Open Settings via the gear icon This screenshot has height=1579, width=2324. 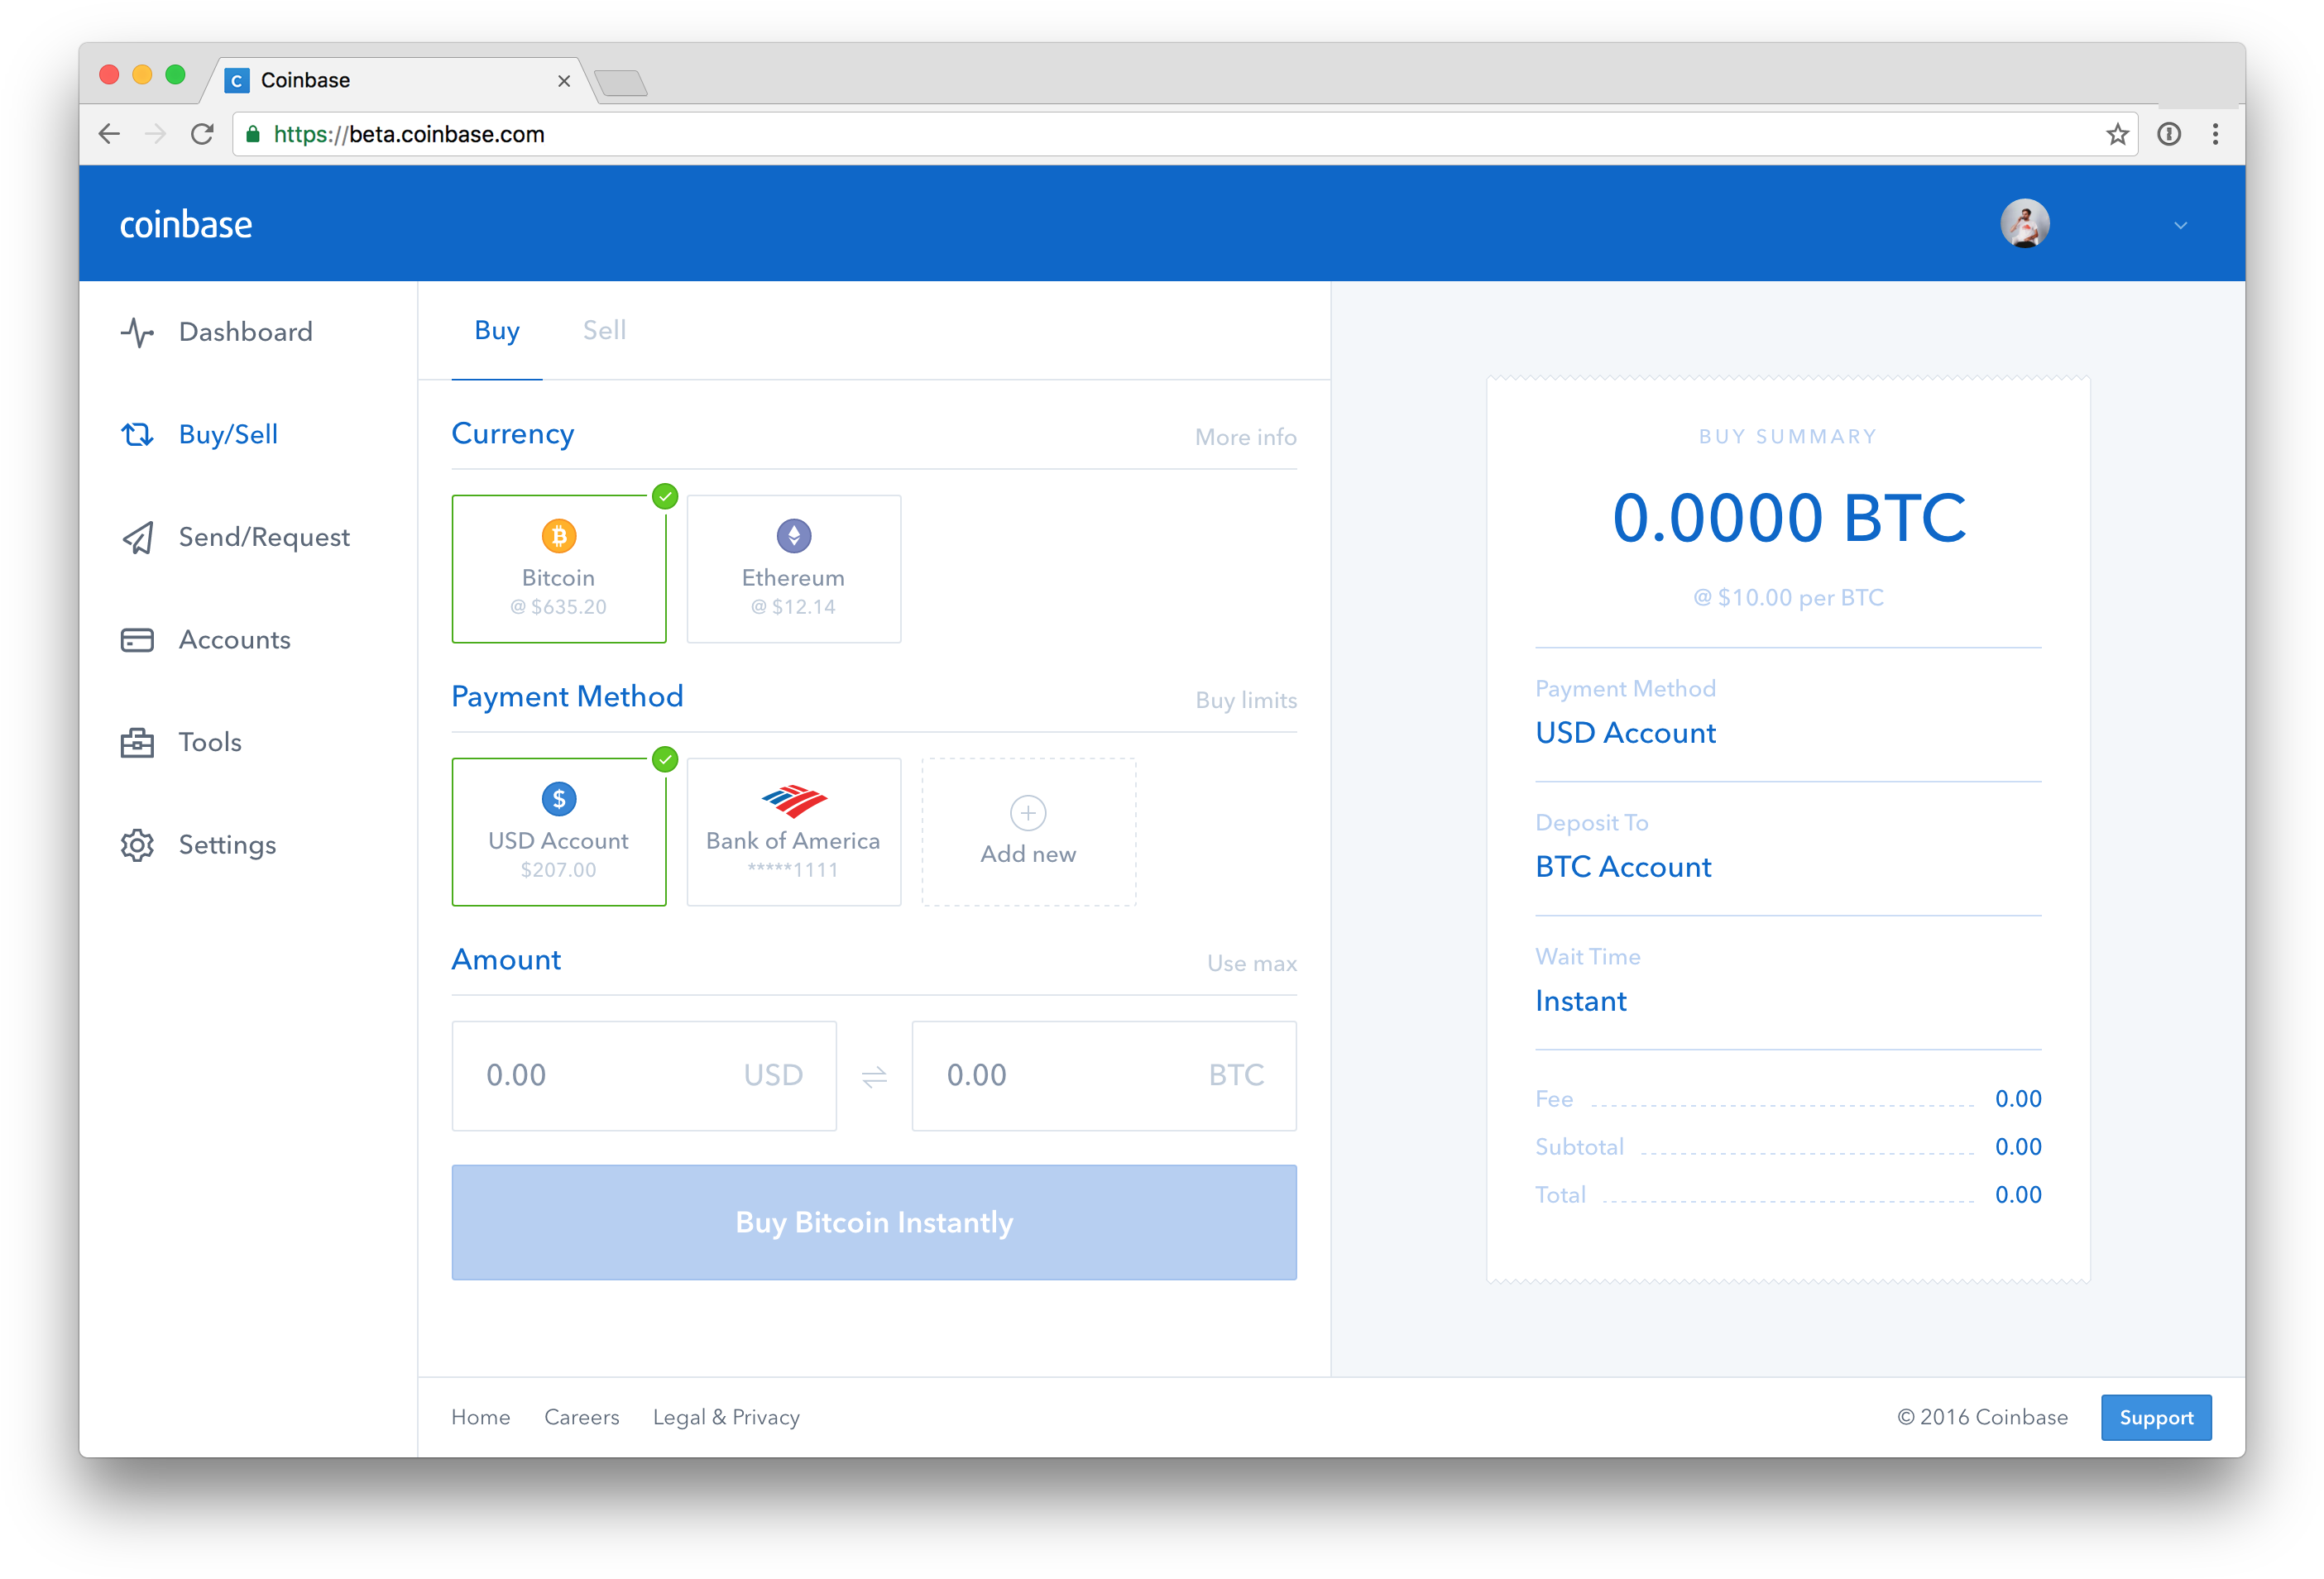(137, 845)
